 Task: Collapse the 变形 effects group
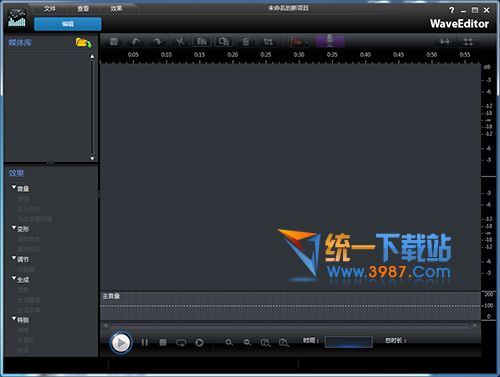pos(14,228)
